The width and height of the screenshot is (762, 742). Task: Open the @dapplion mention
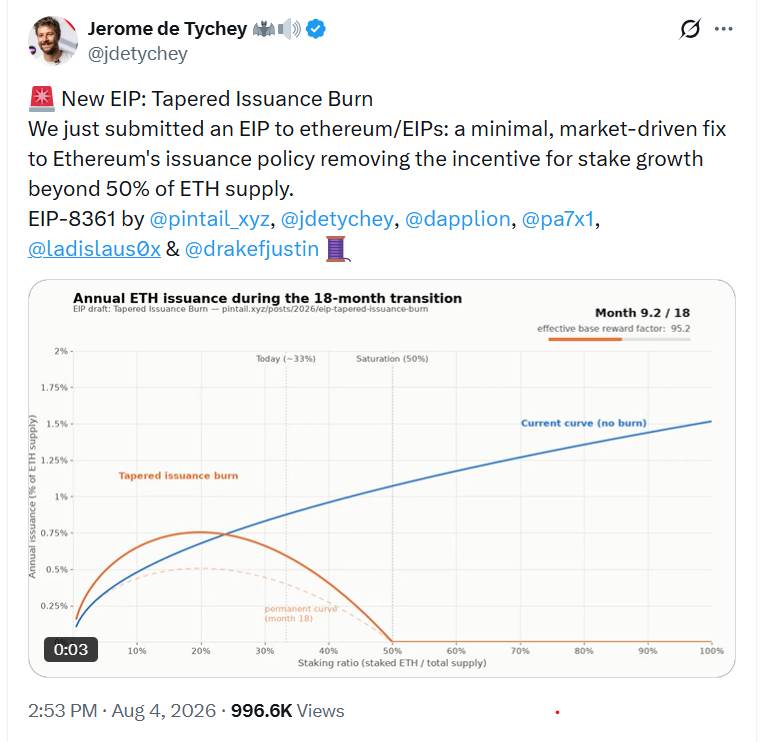click(457, 219)
